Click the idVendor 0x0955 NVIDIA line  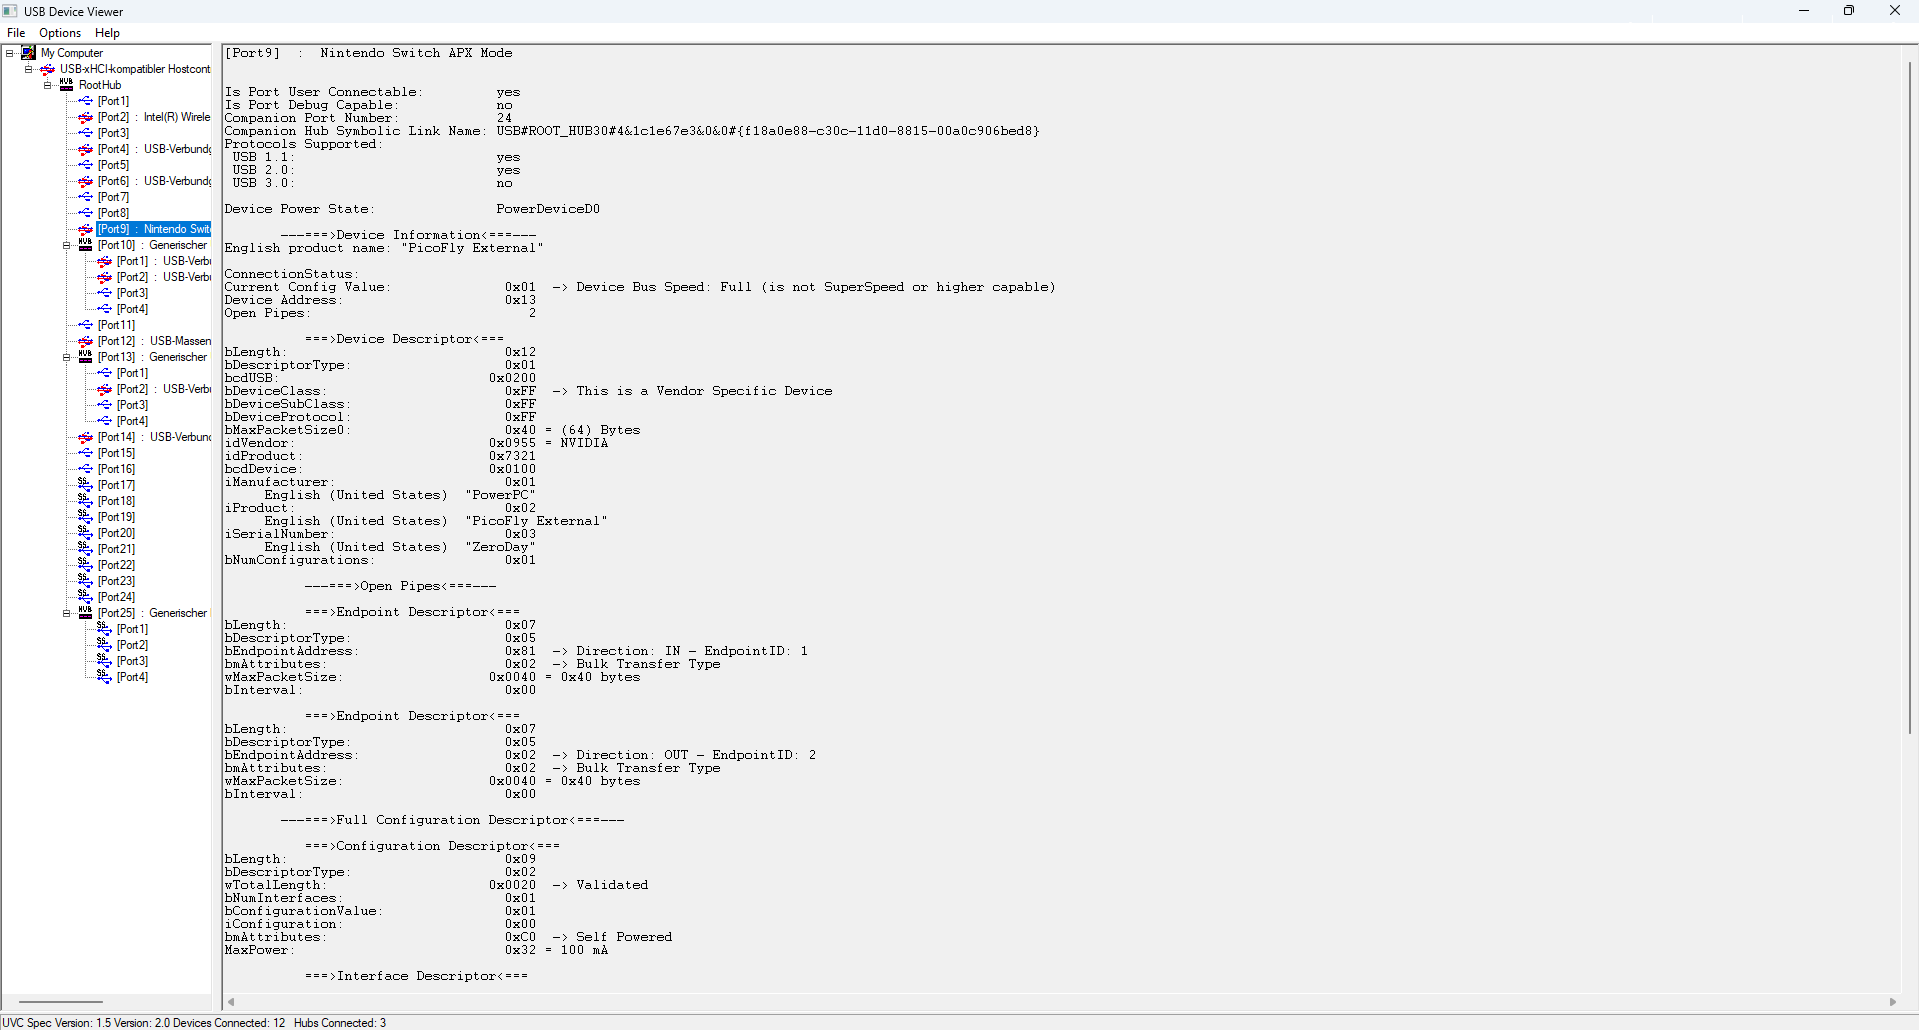point(416,443)
